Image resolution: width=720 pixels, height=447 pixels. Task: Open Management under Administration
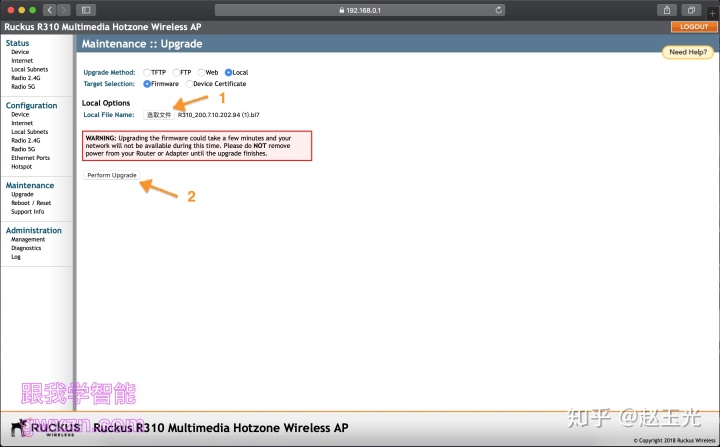point(28,239)
